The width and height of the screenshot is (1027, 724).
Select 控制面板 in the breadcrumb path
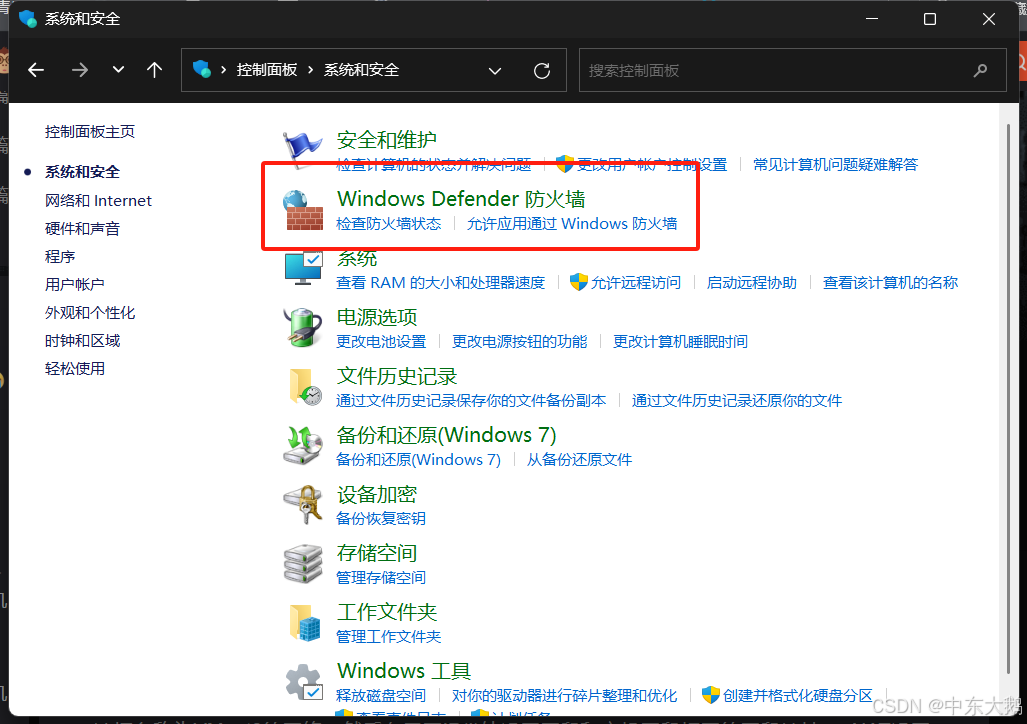click(267, 69)
